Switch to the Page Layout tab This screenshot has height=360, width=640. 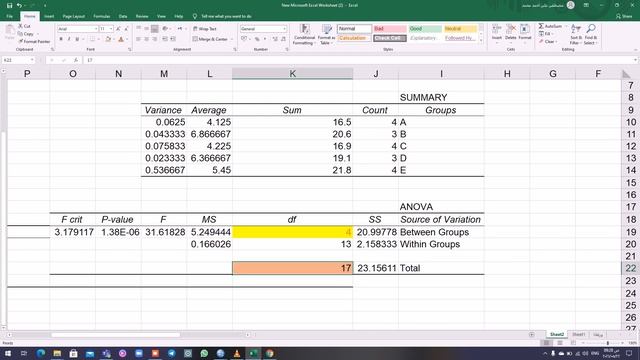click(x=73, y=16)
